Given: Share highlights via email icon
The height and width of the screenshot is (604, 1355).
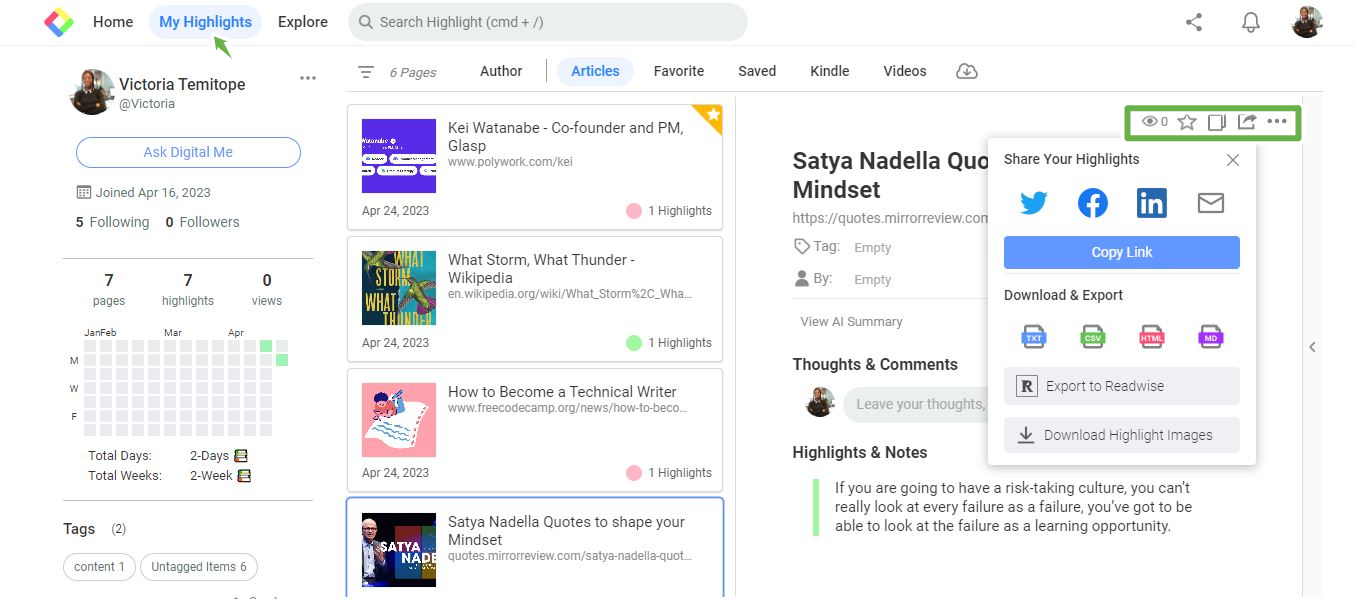Looking at the screenshot, I should [x=1211, y=203].
